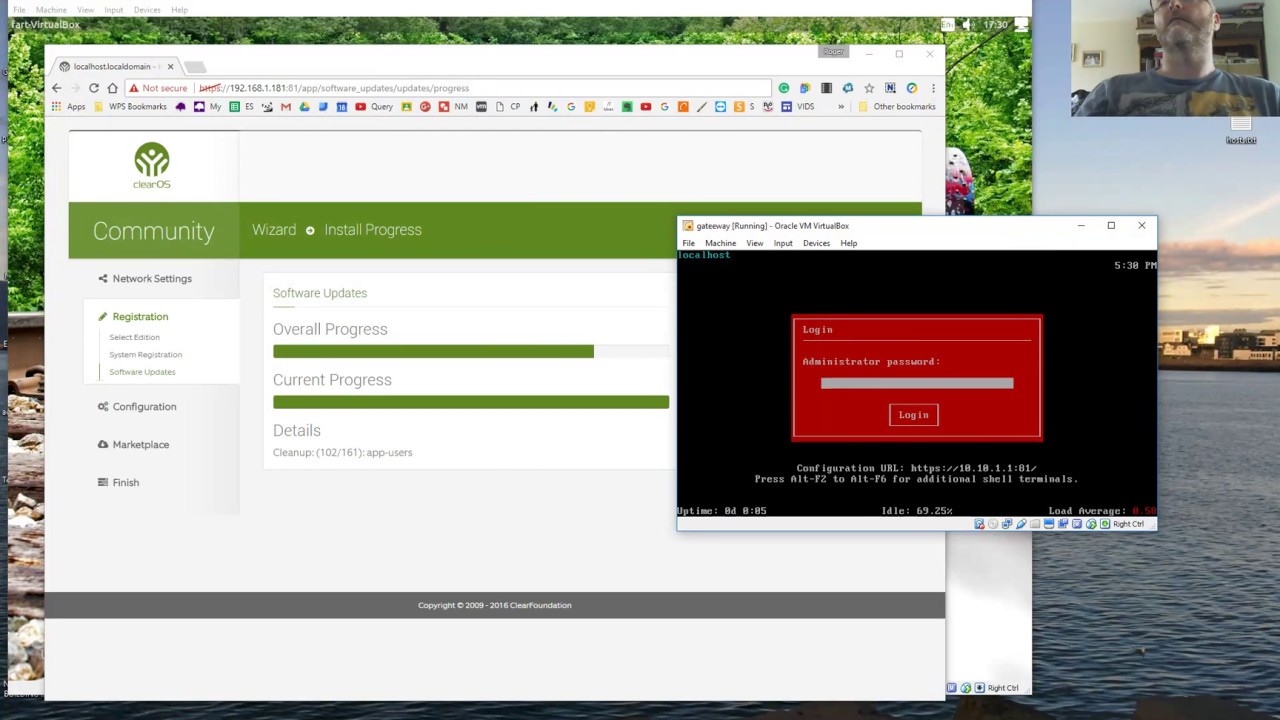
Task: Click the Software Updates heading
Action: click(x=320, y=293)
